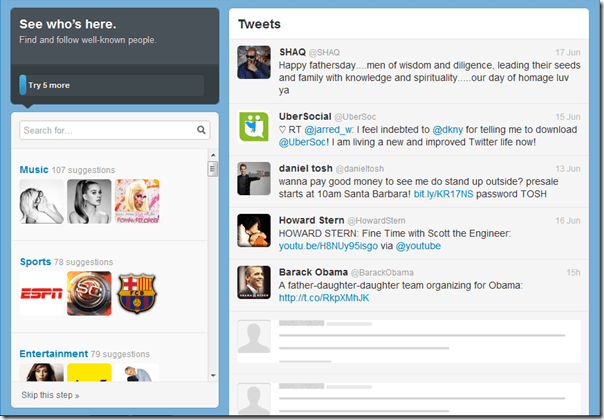Click the @danieltosh handle
The image size is (604, 420).
[x=360, y=169]
